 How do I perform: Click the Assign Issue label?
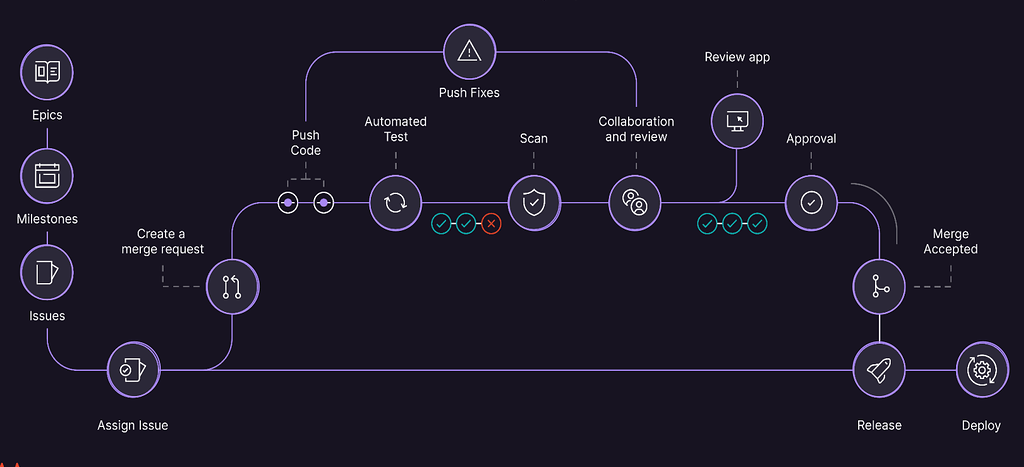(133, 426)
